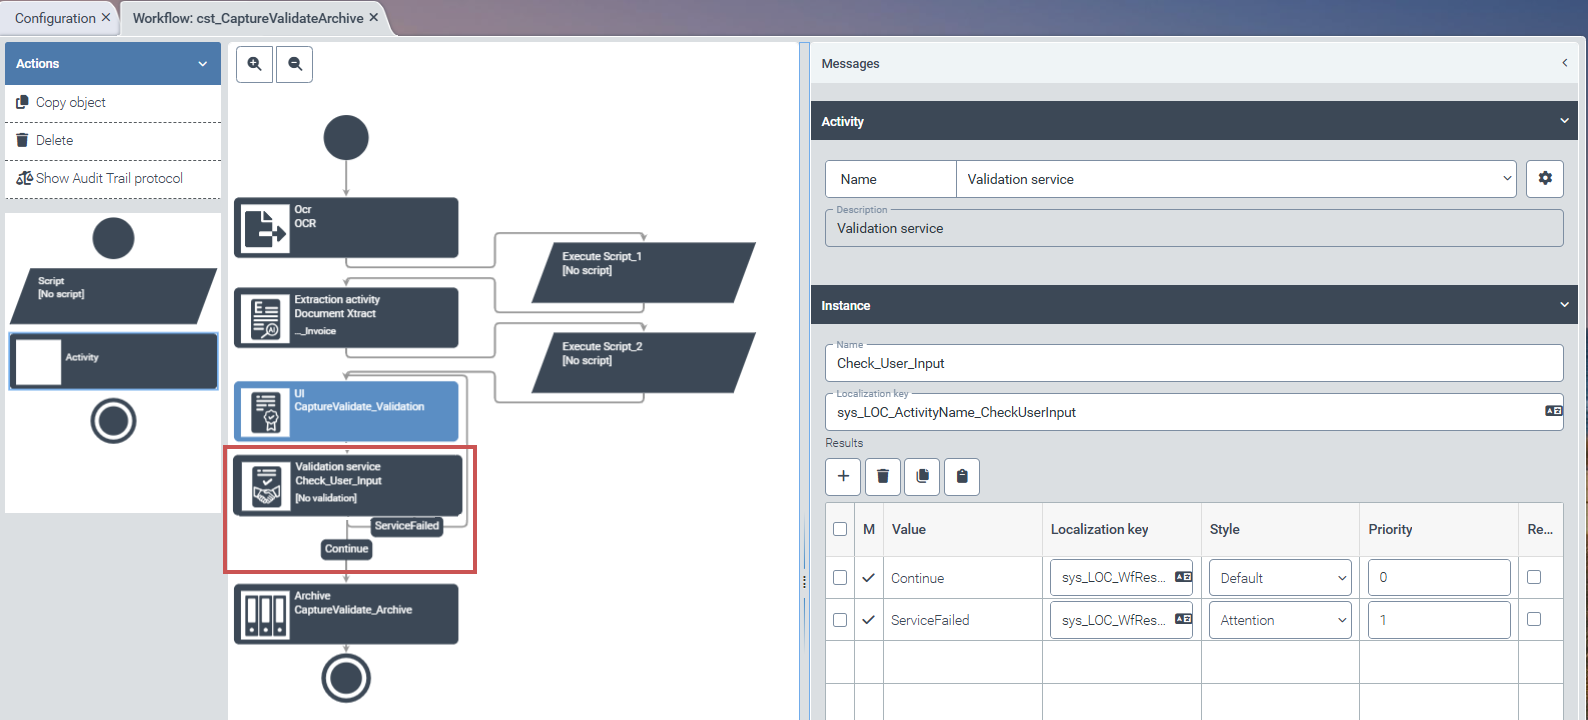The image size is (1588, 720).
Task: Check the ServiceFailed row selection checkbox
Action: coord(840,619)
